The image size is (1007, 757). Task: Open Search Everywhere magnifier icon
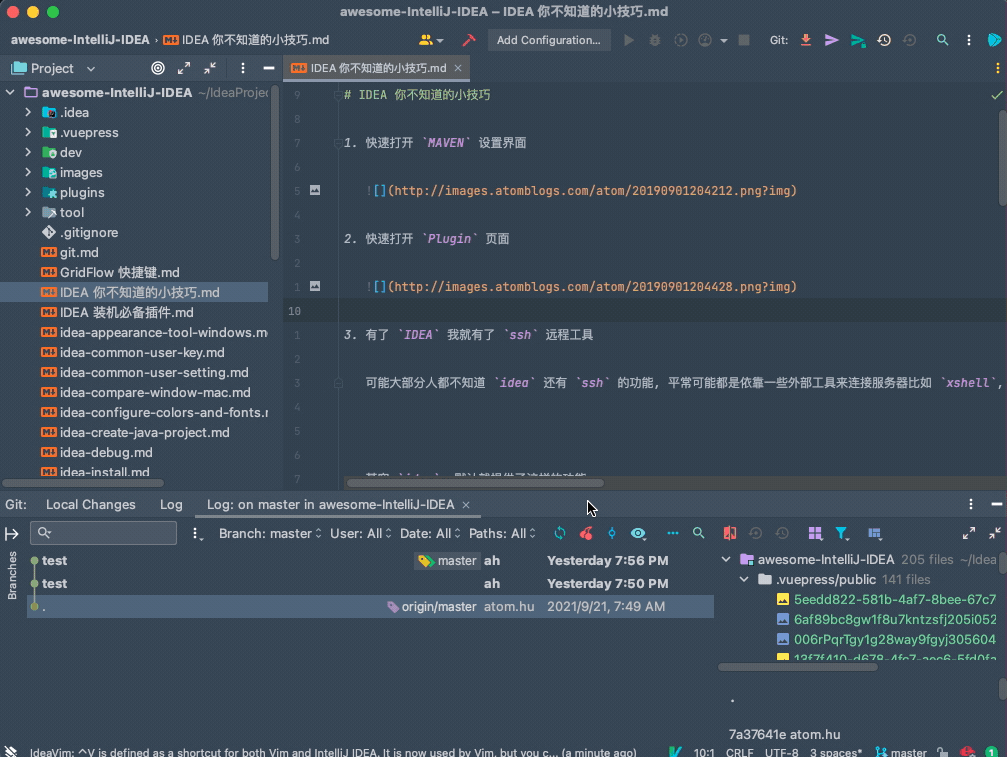tap(942, 40)
